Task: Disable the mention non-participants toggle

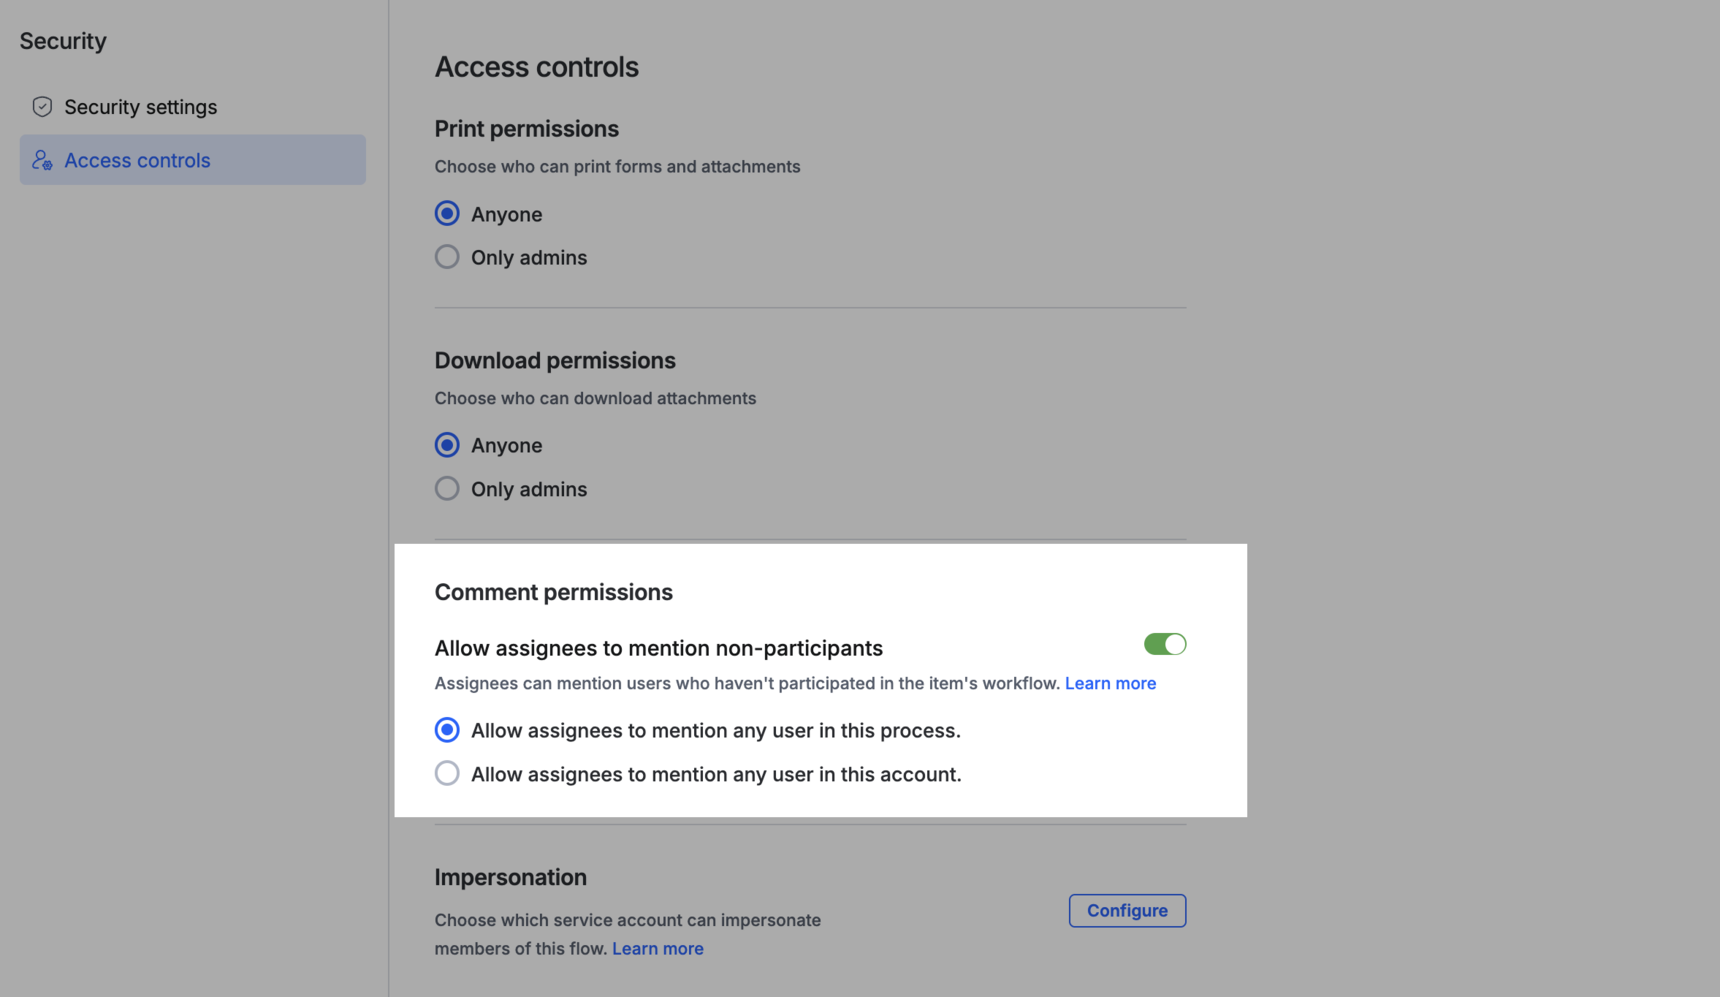Action: coord(1165,644)
